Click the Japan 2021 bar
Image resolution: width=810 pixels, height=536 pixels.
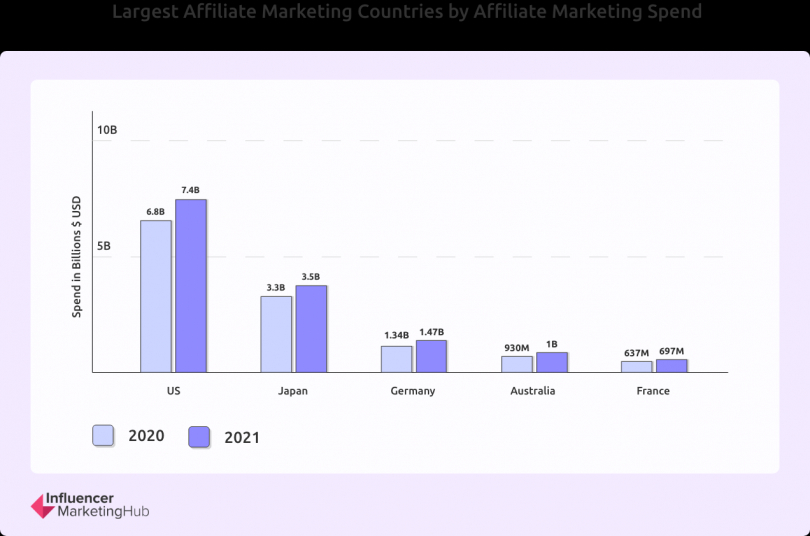[311, 329]
